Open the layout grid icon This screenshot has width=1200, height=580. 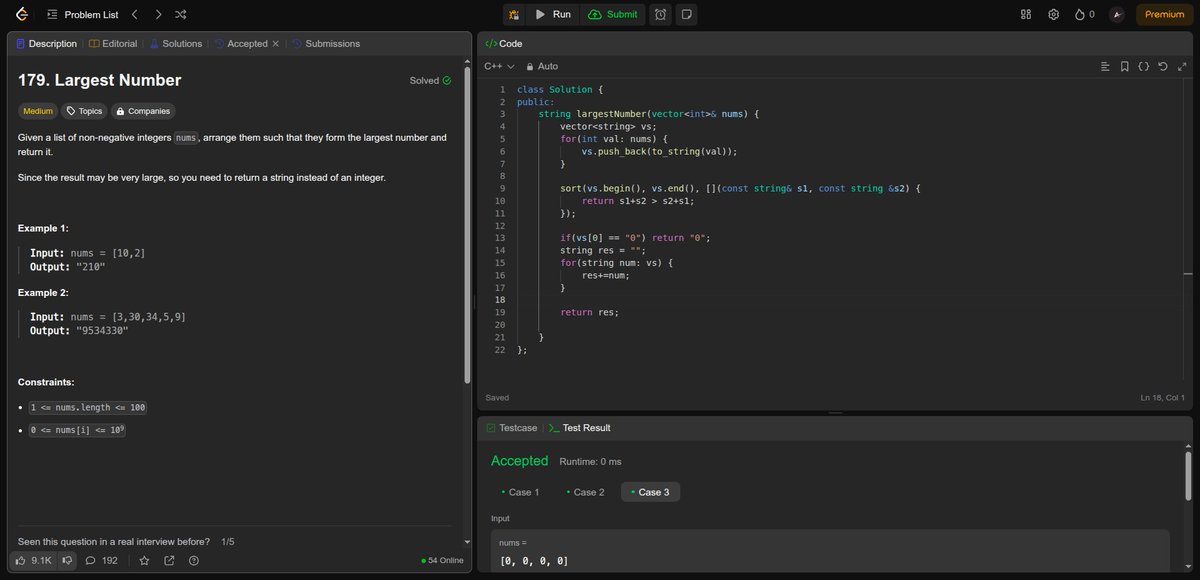pyautogui.click(x=1025, y=15)
